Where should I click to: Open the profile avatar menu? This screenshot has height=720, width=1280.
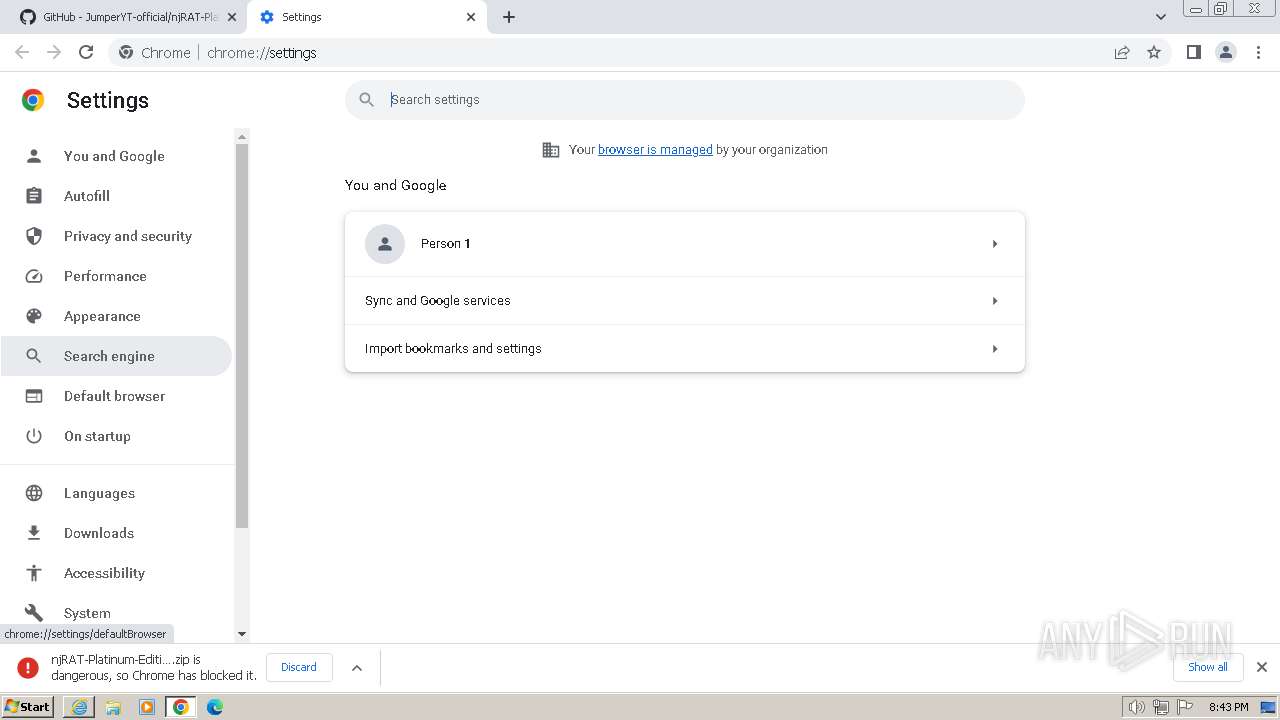tap(1226, 52)
